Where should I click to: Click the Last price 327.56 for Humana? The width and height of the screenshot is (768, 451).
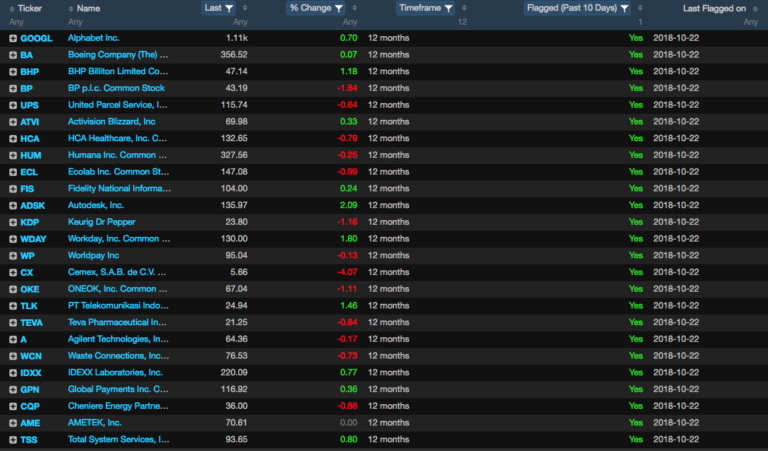tap(234, 155)
